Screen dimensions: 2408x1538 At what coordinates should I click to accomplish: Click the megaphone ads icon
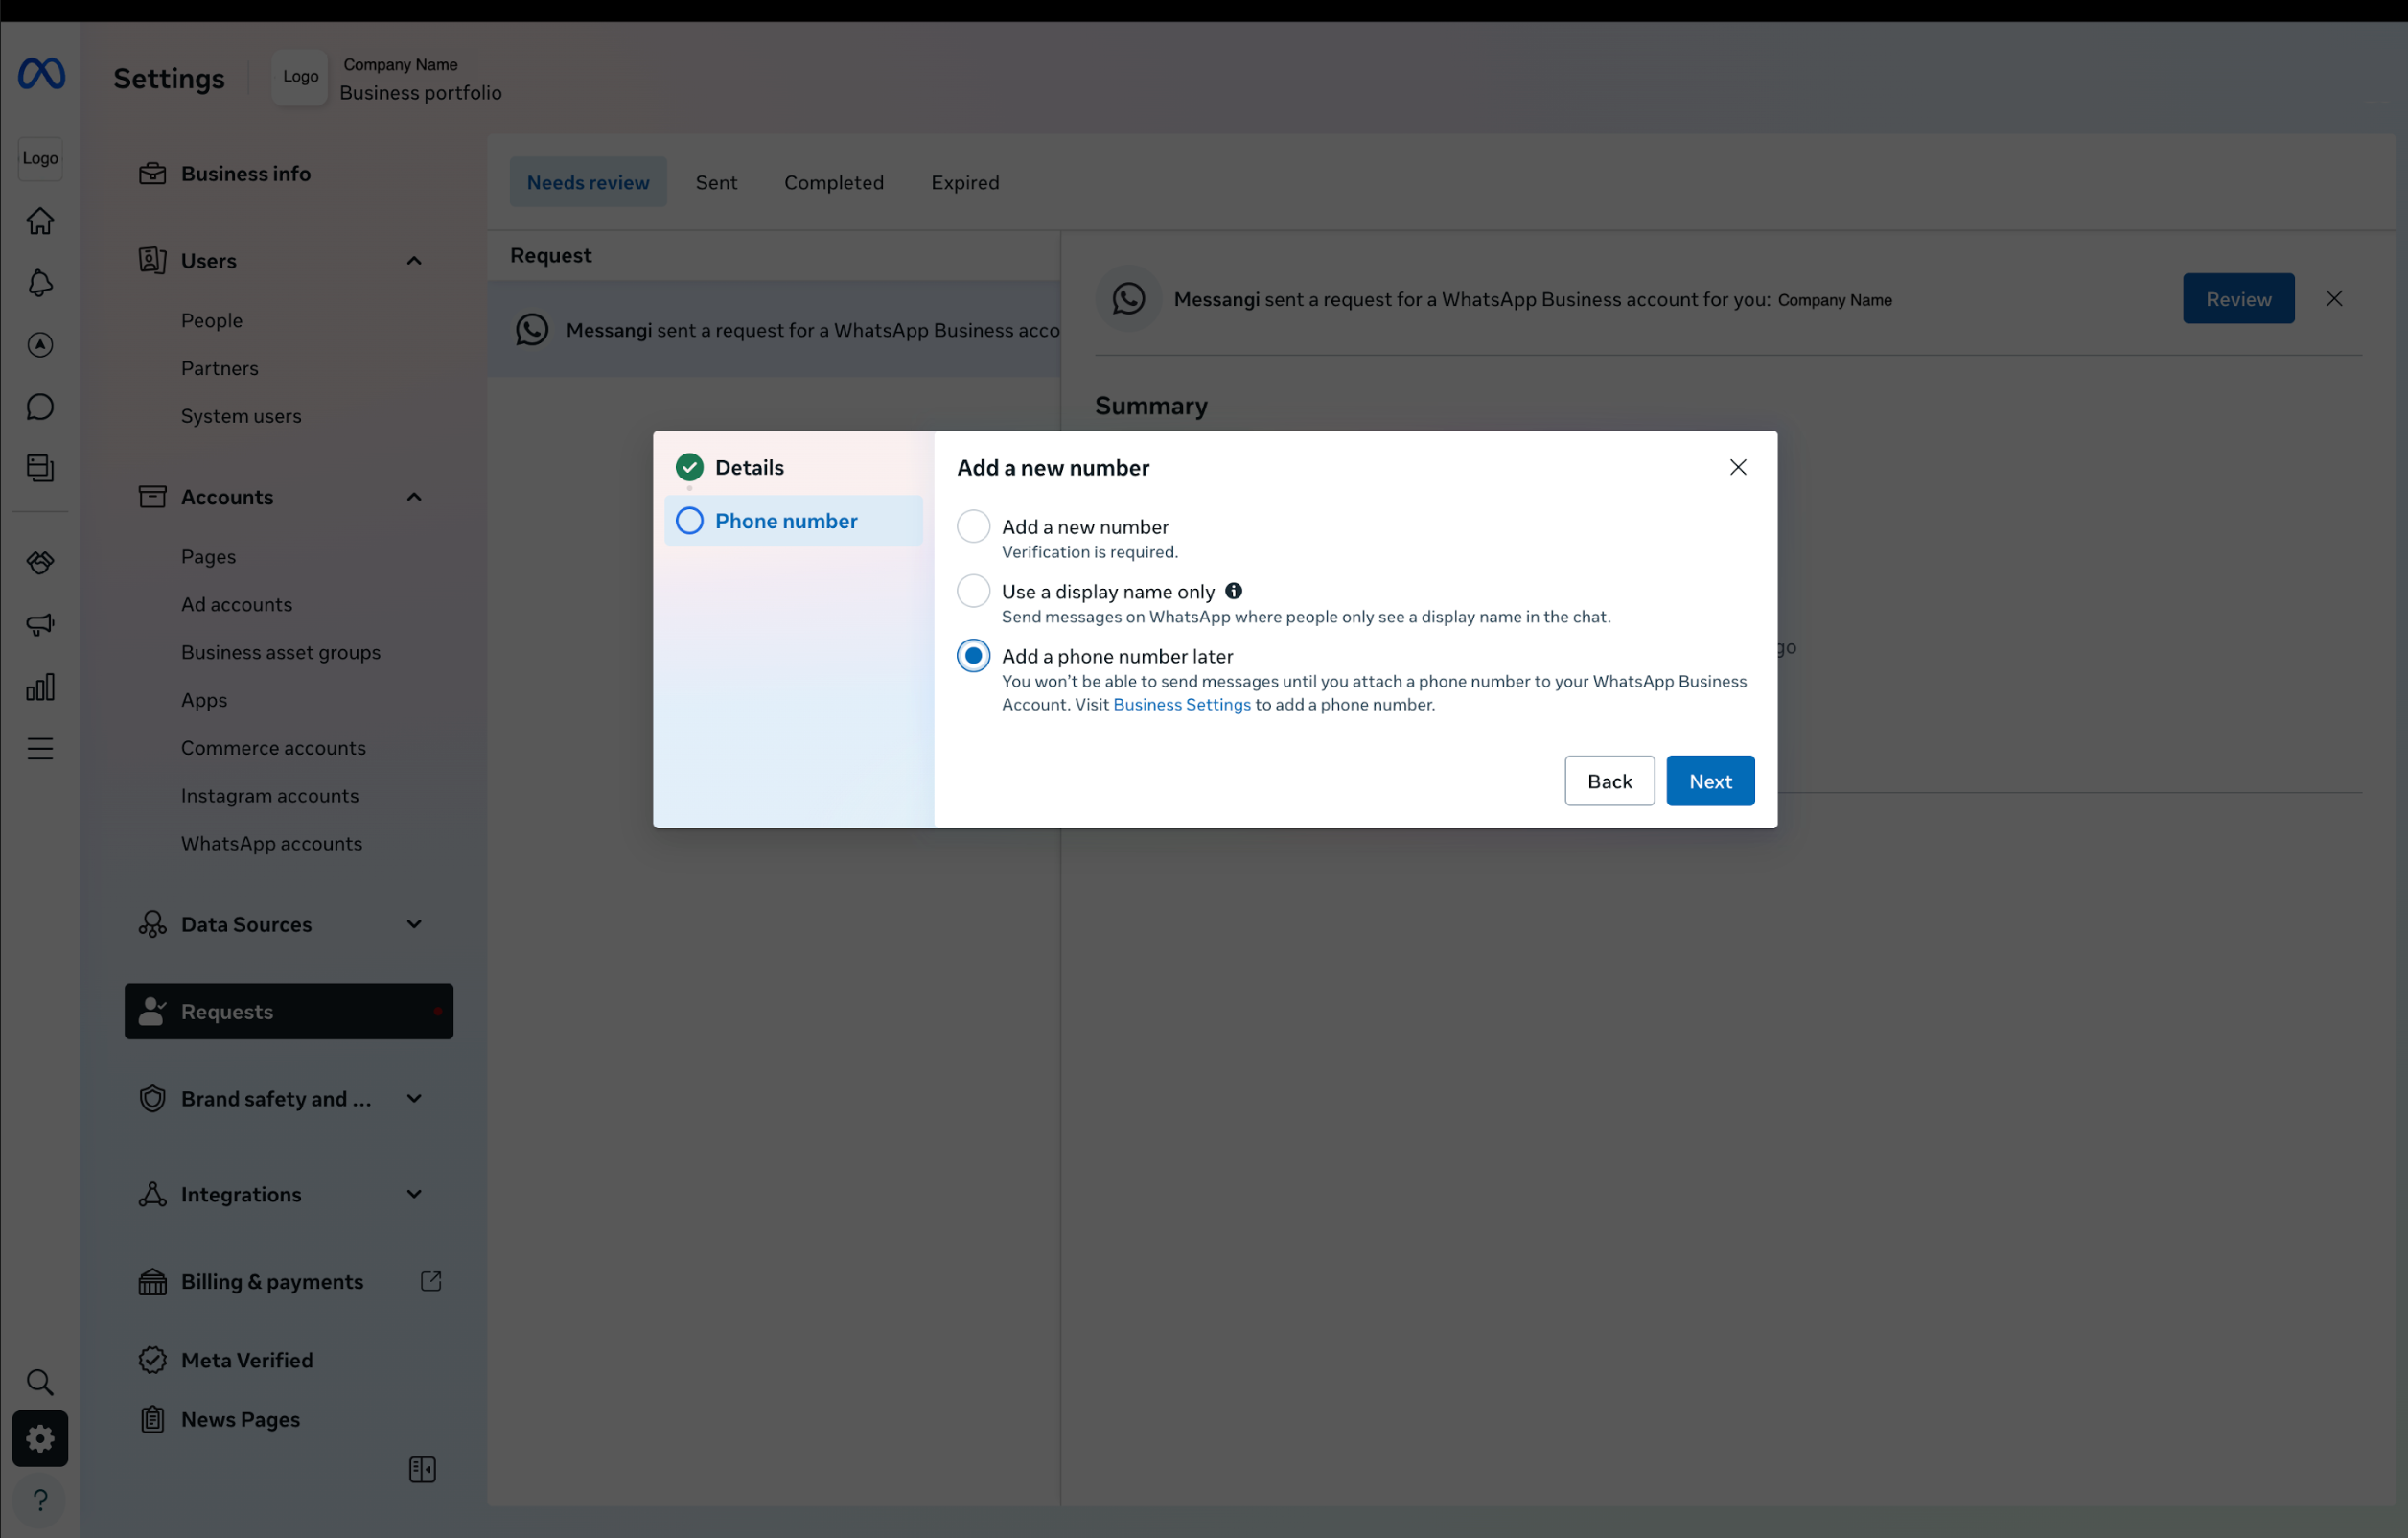tap(40, 625)
